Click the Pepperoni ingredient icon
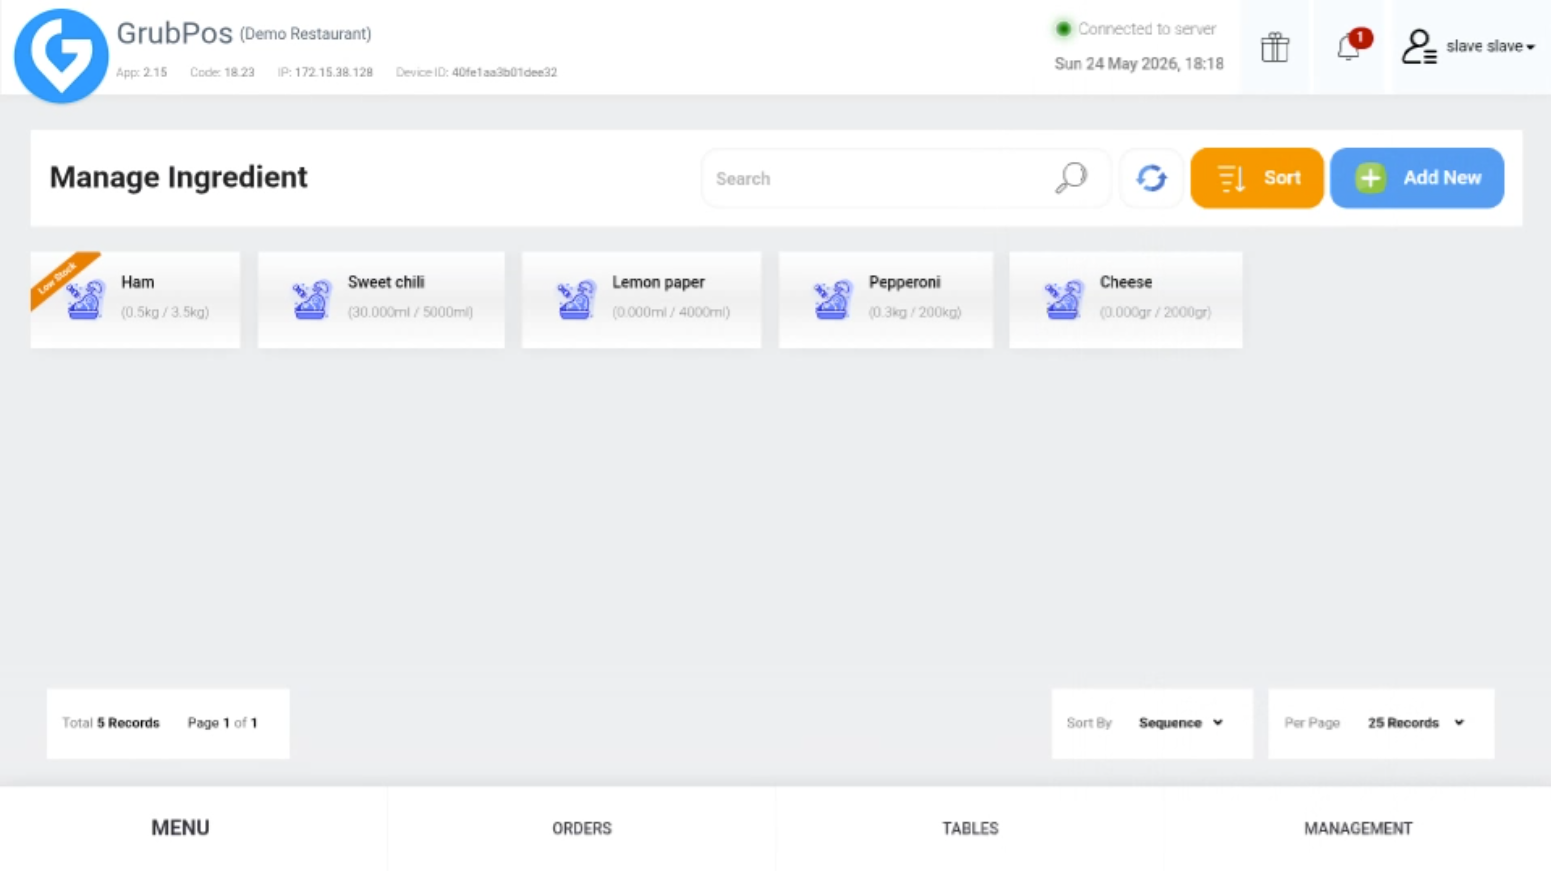Image resolution: width=1551 pixels, height=871 pixels. point(832,299)
